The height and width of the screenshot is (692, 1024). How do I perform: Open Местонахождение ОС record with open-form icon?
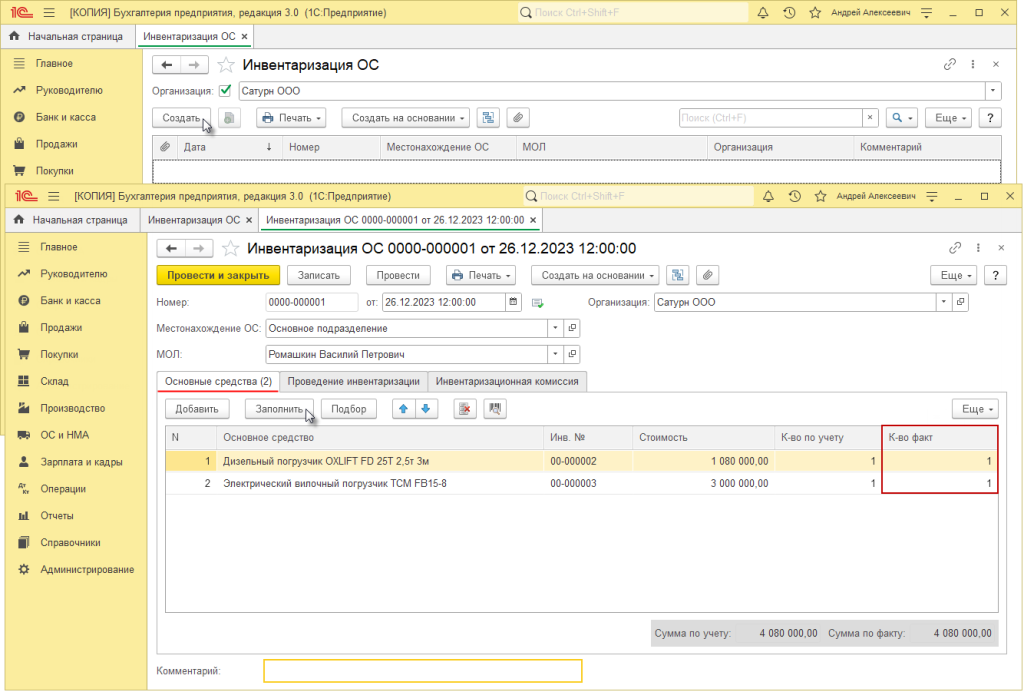[572, 328]
